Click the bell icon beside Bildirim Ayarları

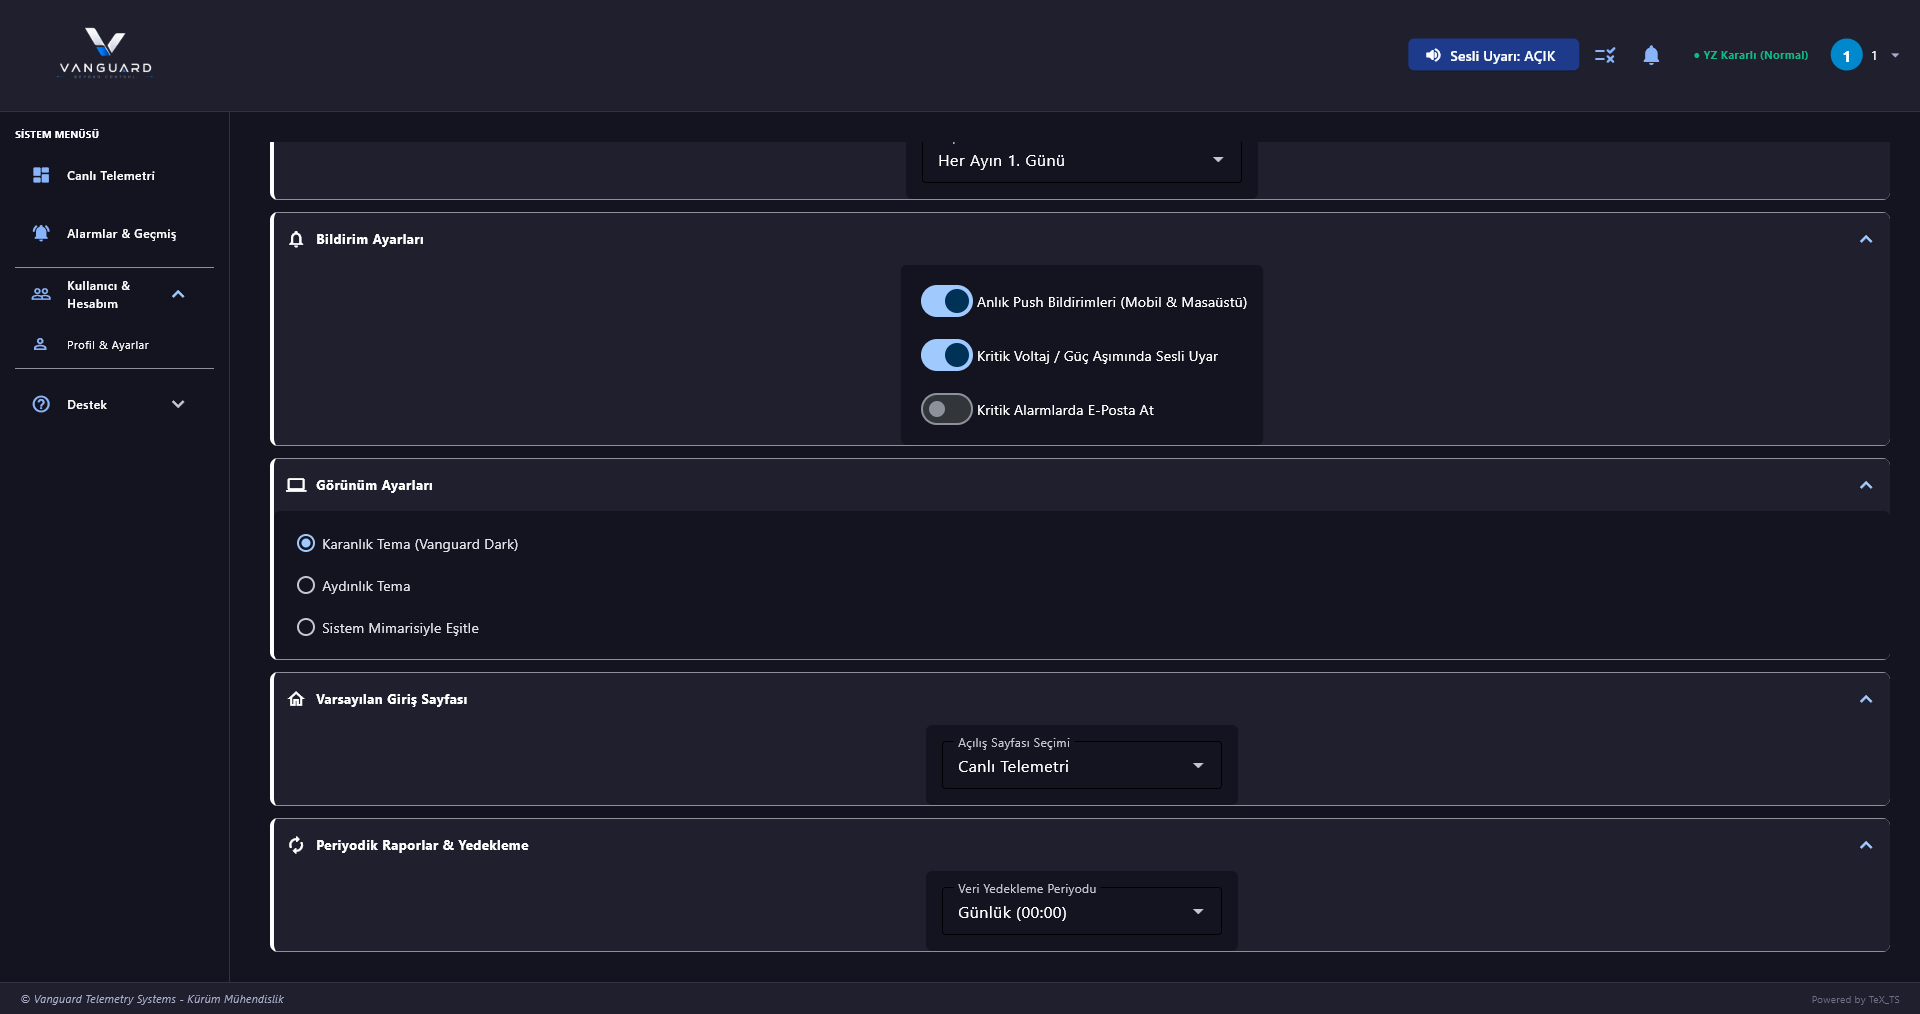[x=296, y=239]
